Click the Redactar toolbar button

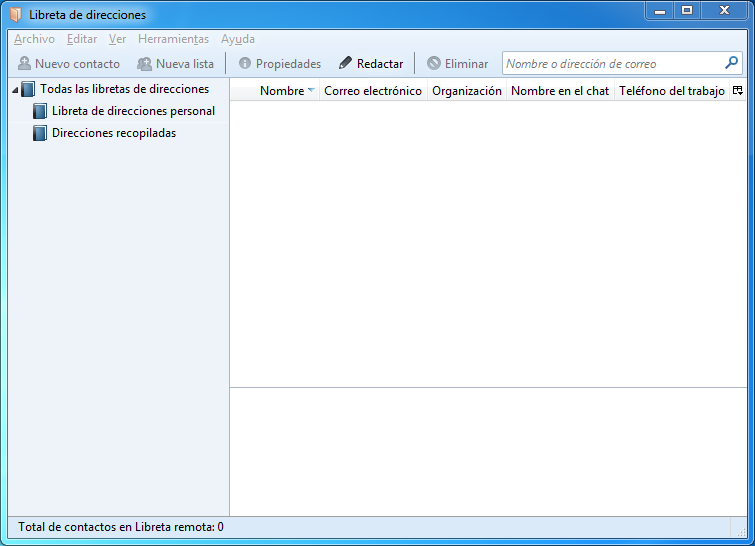click(371, 64)
